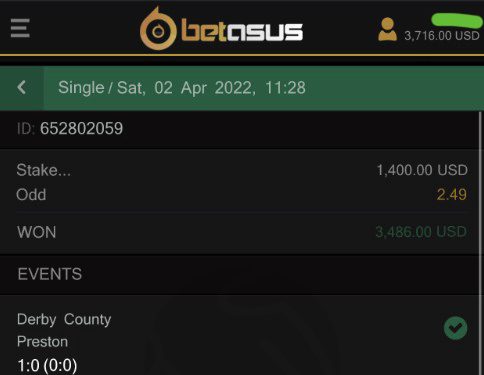Click the Betasus wordmark text

242,31
